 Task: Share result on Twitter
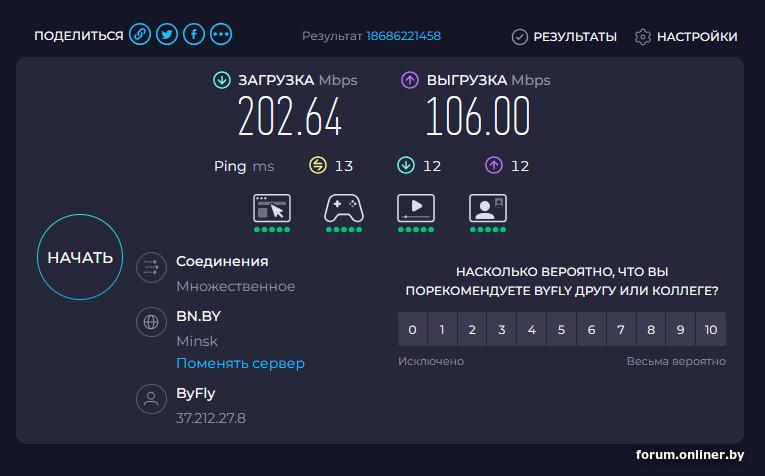pyautogui.click(x=167, y=36)
